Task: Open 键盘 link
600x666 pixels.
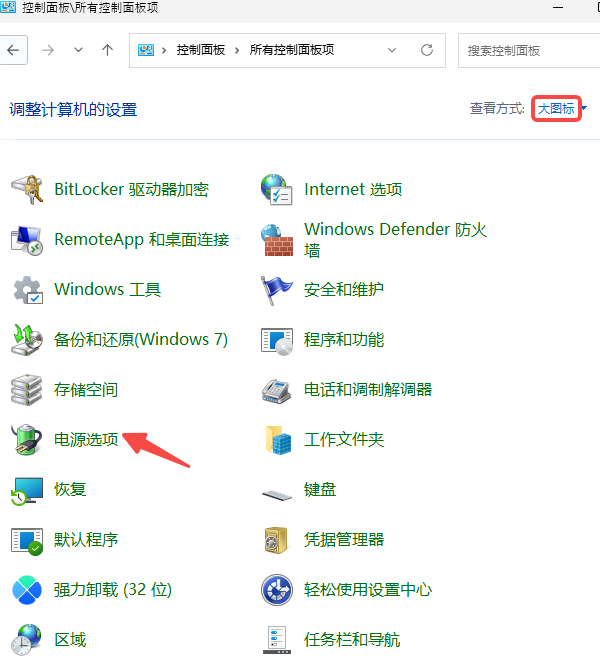Action: tap(320, 490)
